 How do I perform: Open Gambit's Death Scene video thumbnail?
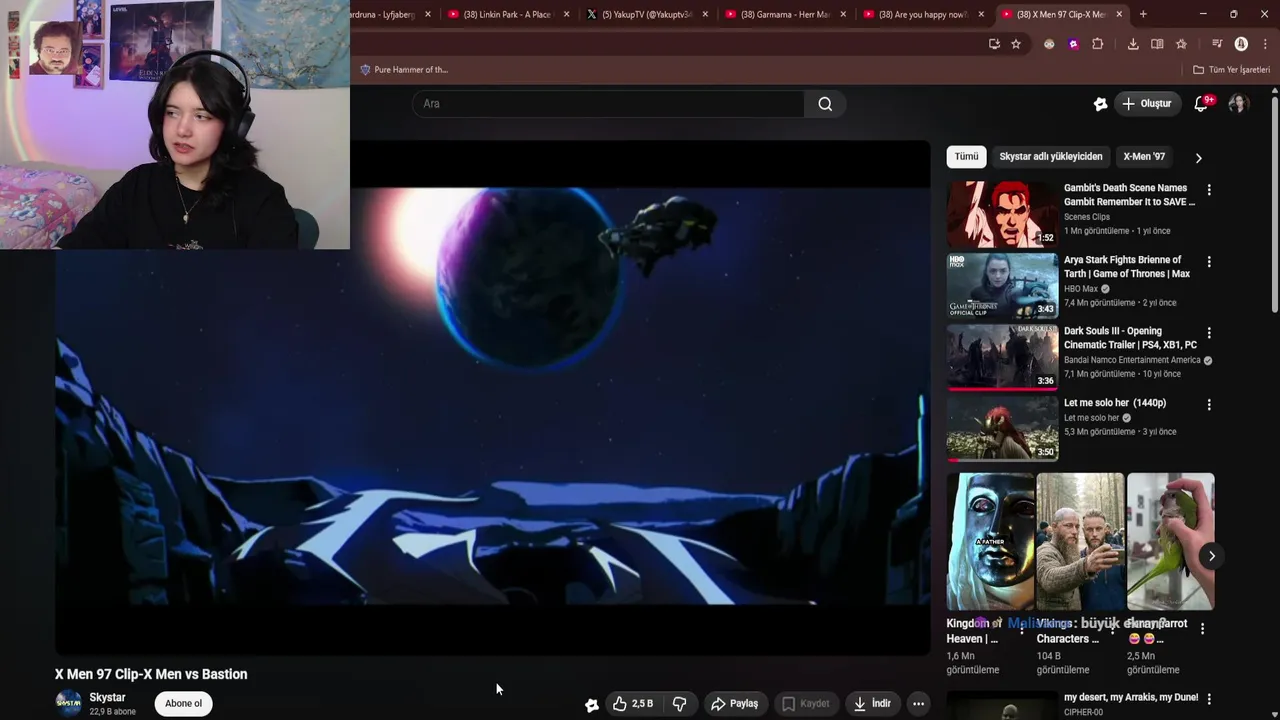[x=1002, y=214]
